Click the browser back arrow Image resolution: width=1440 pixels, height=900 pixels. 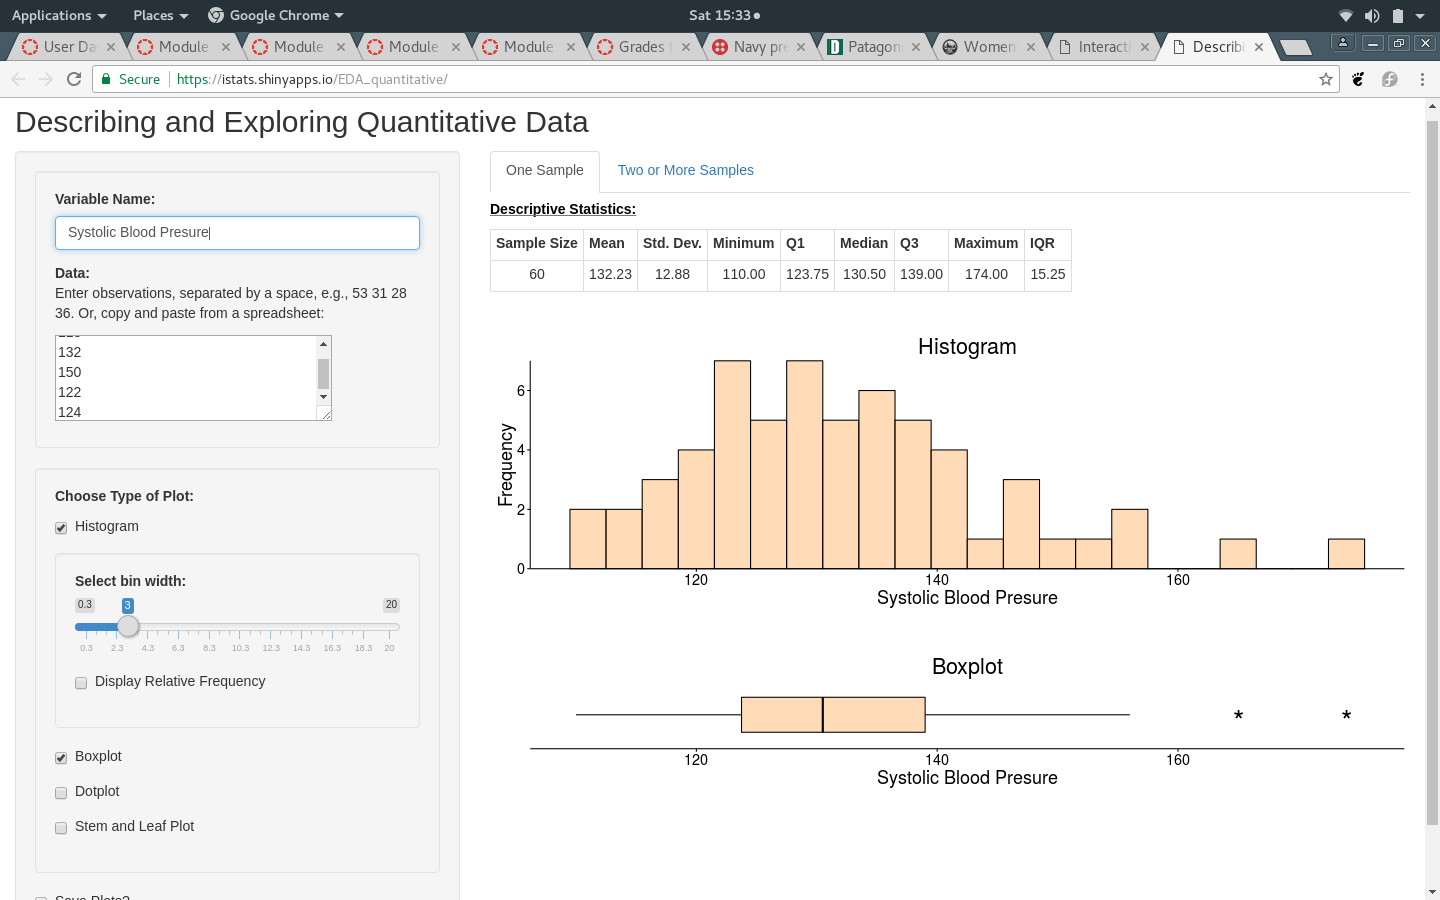pyautogui.click(x=18, y=79)
